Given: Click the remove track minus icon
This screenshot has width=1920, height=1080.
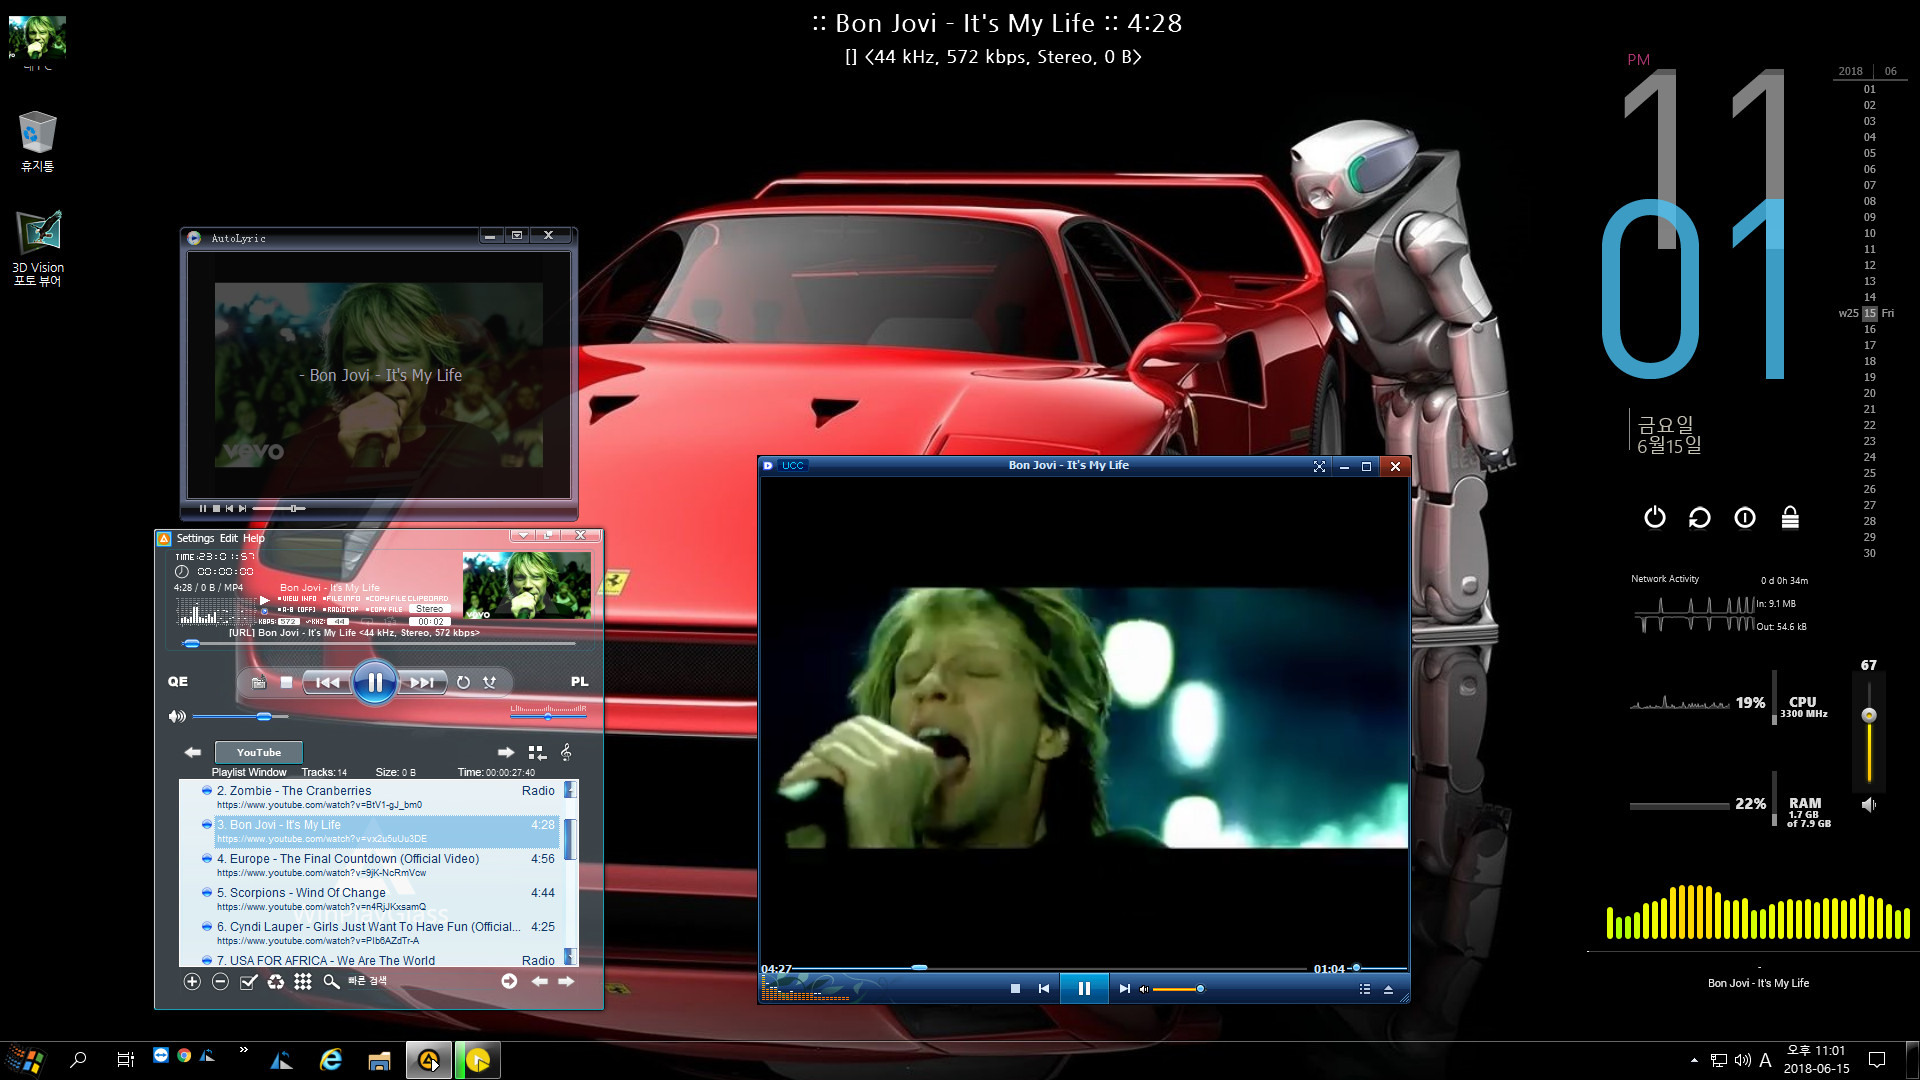Looking at the screenshot, I should (x=220, y=982).
